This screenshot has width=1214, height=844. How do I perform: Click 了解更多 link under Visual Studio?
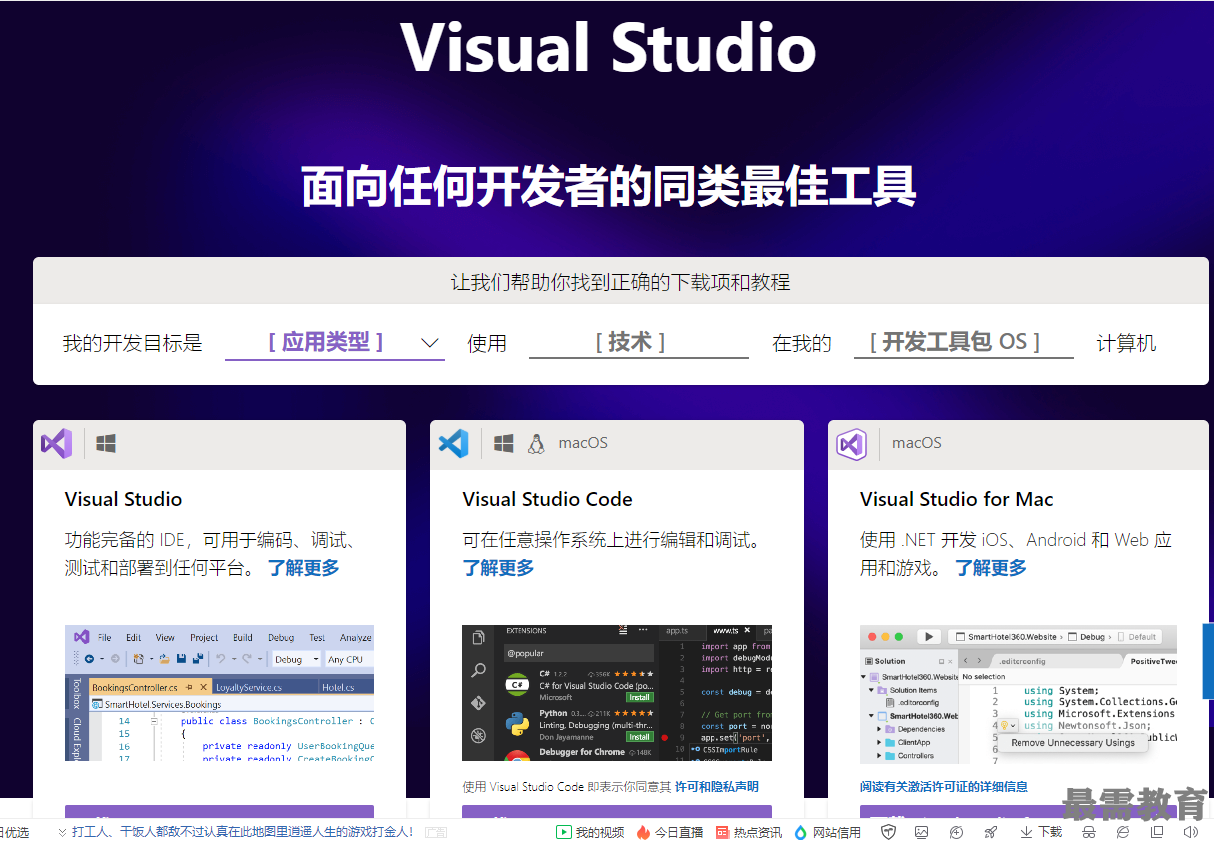(303, 568)
